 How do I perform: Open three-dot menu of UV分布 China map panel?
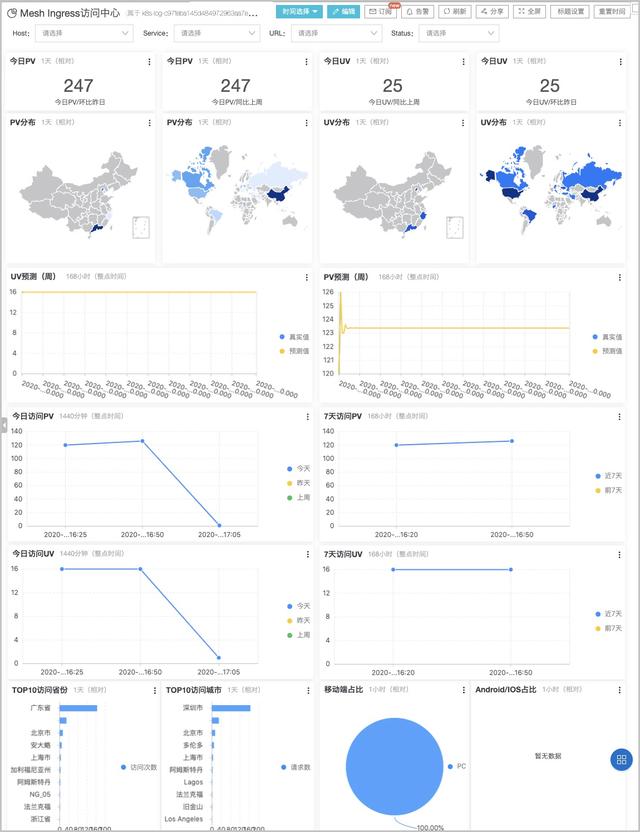pos(463,123)
